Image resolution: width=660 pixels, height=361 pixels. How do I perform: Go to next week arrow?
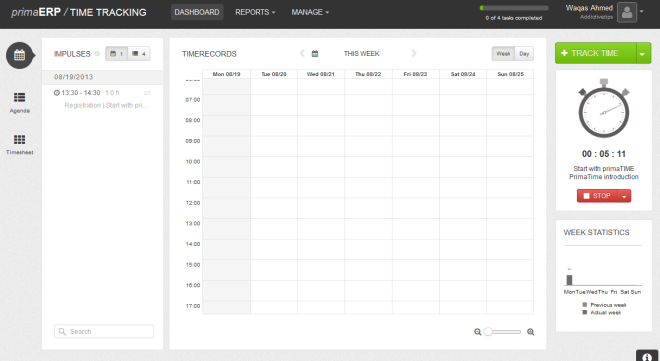[x=414, y=53]
